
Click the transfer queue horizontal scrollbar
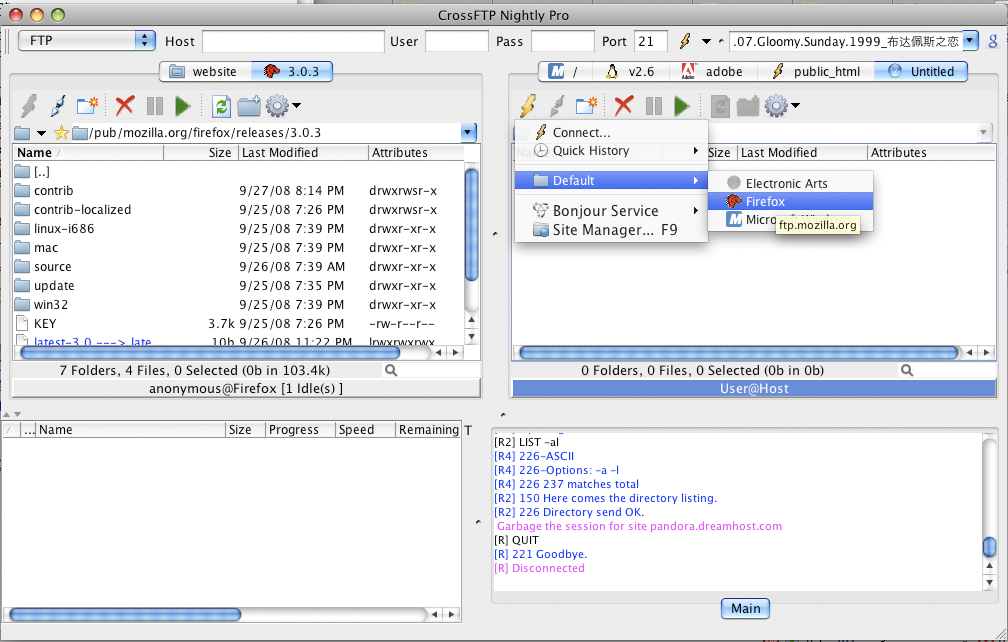click(x=125, y=614)
